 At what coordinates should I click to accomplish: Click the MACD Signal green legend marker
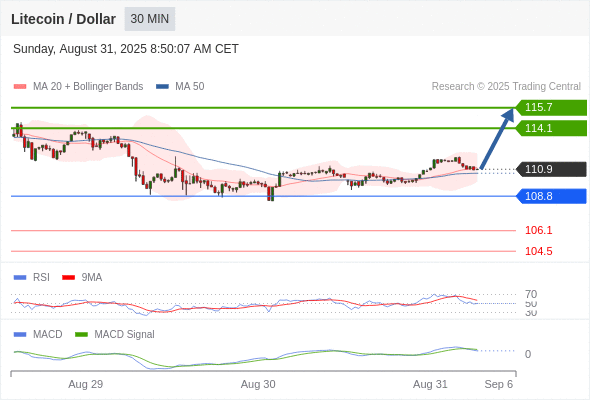click(x=81, y=335)
